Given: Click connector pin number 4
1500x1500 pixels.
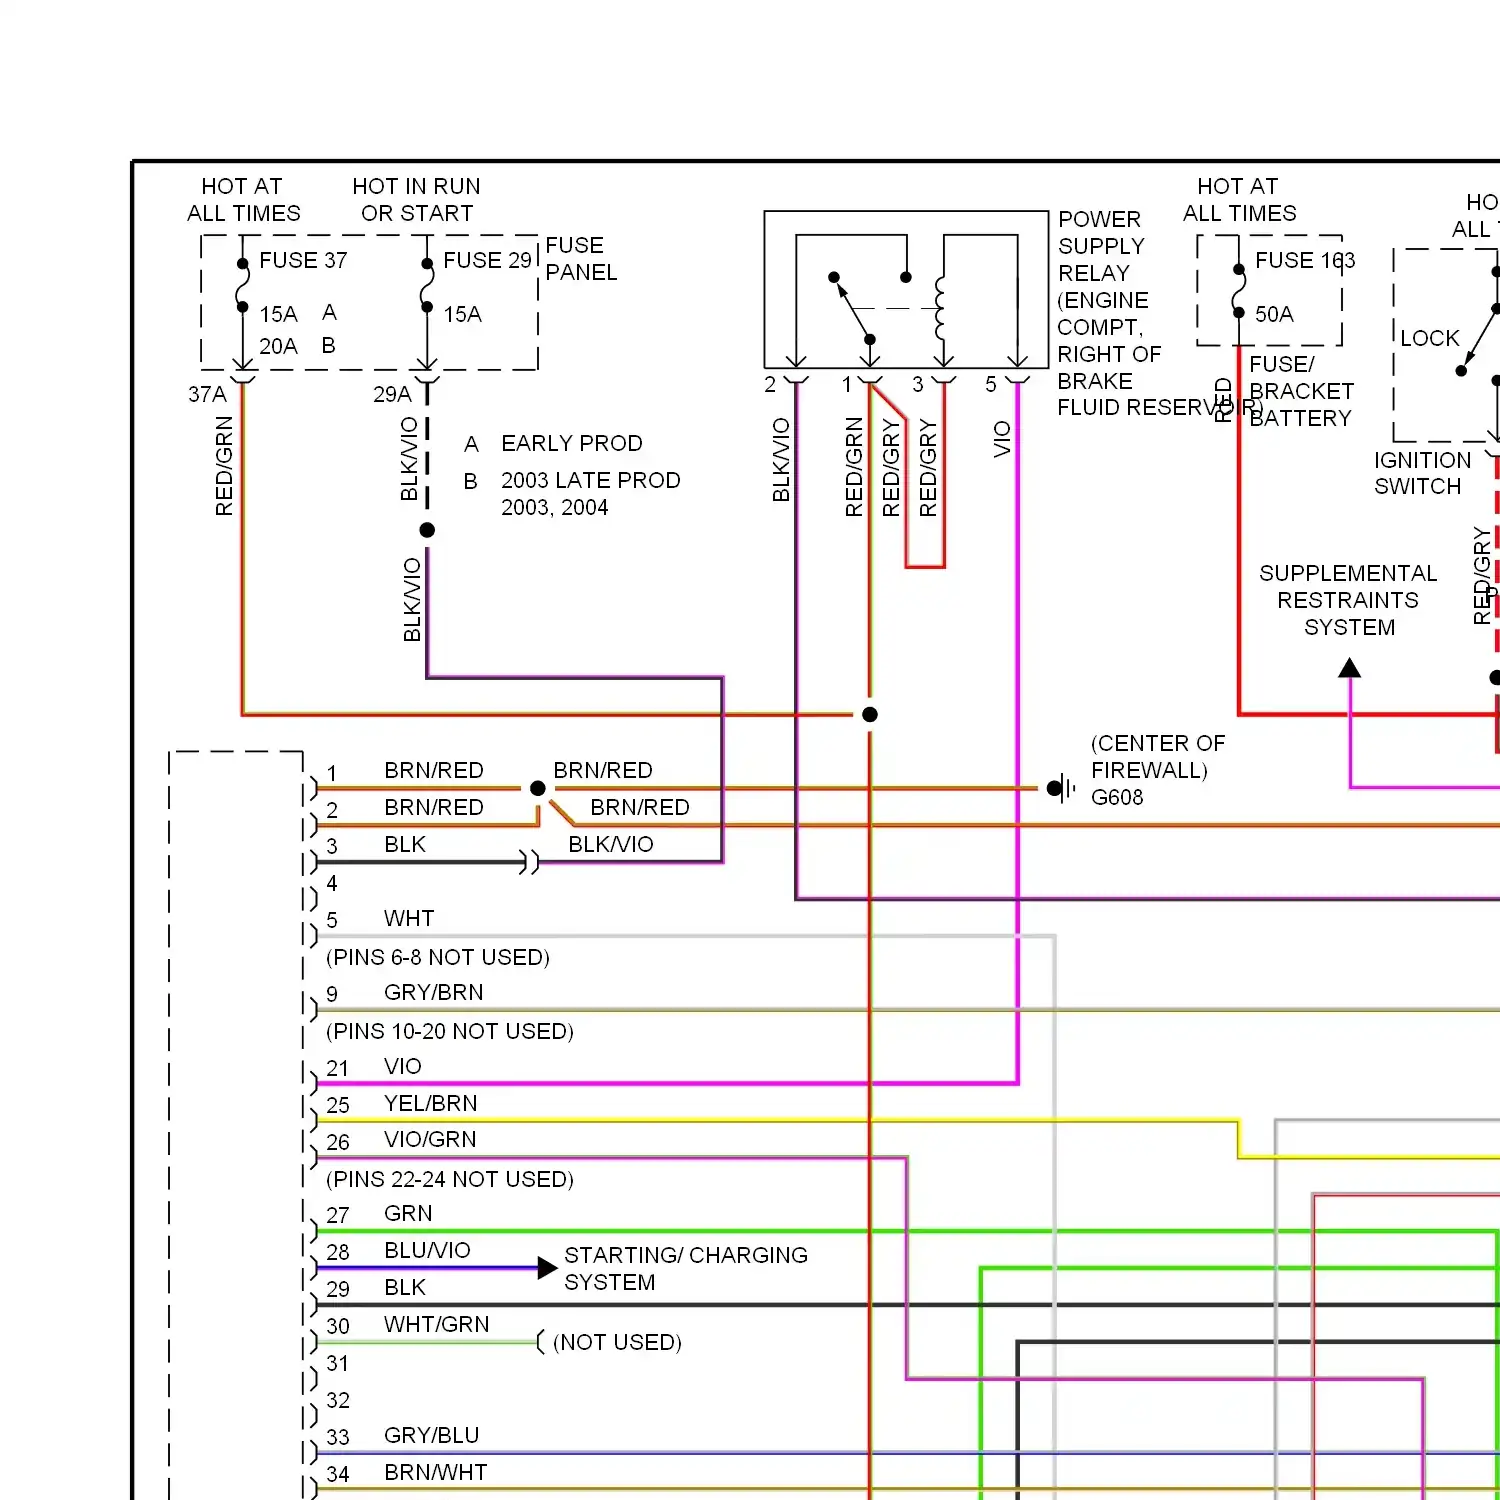Looking at the screenshot, I should (332, 883).
